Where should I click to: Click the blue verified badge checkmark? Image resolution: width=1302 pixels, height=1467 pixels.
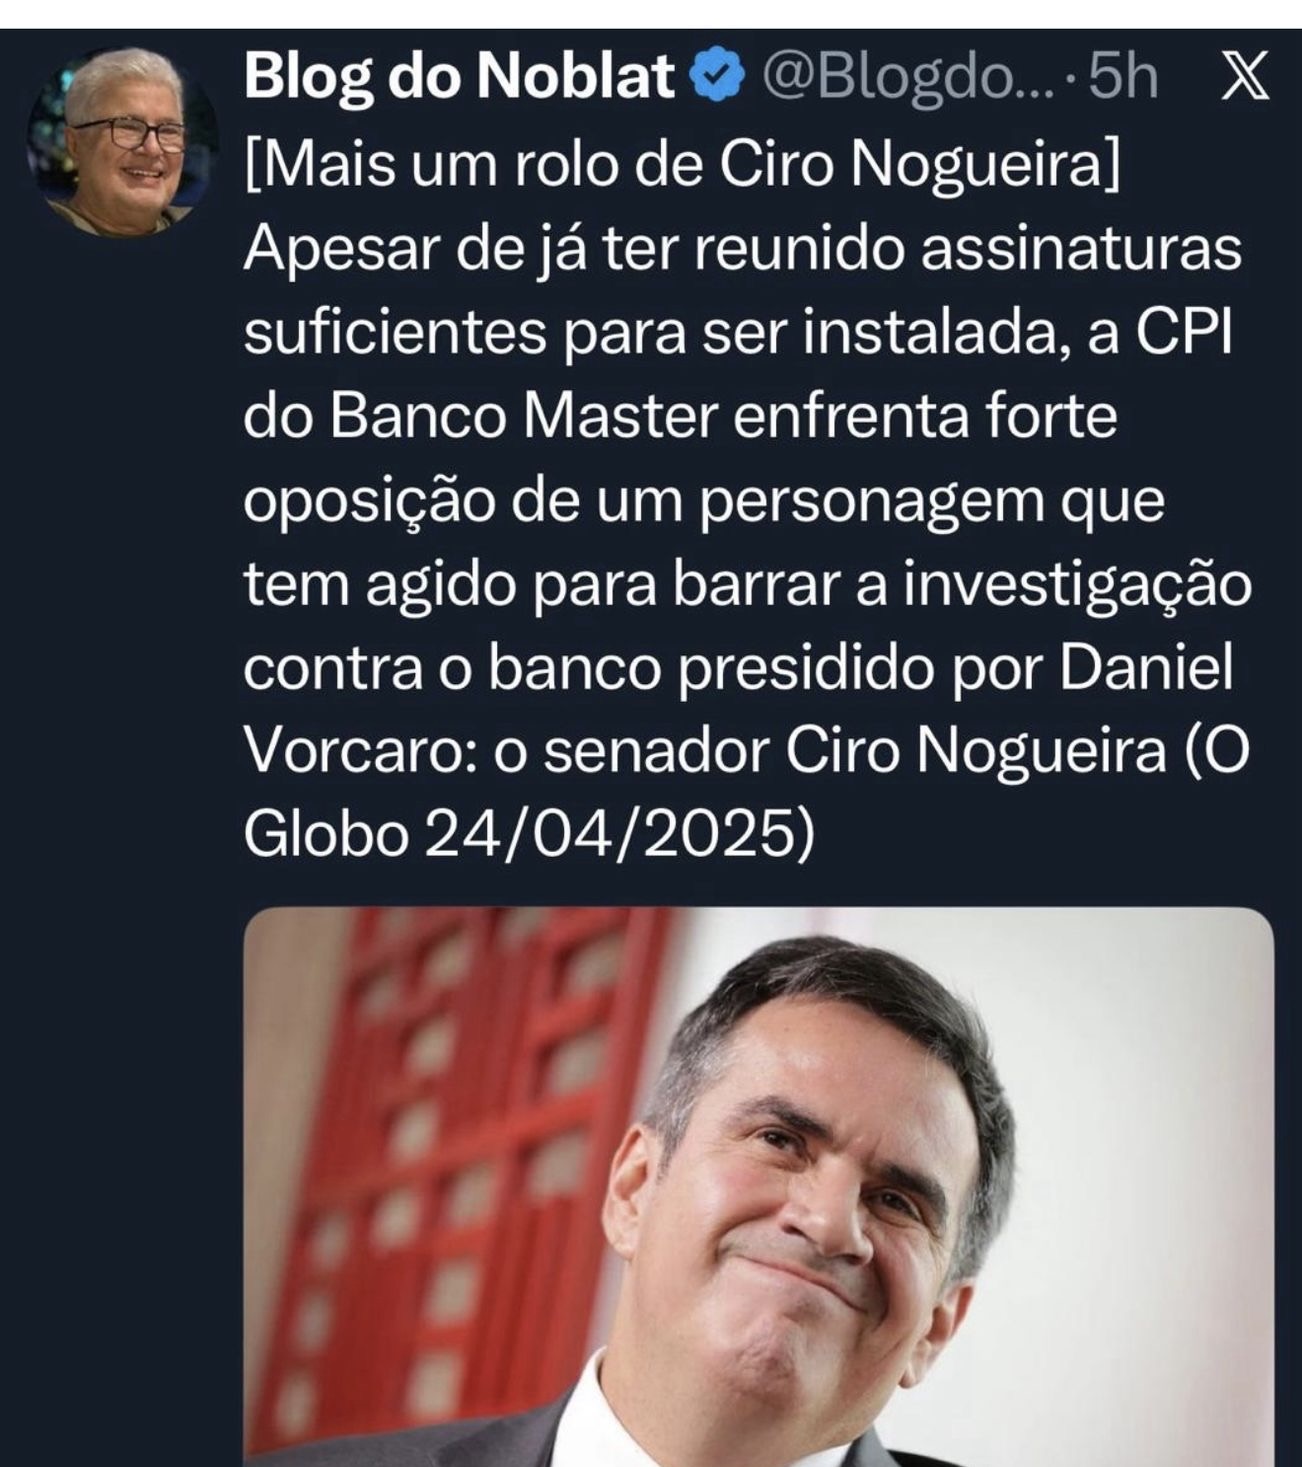point(717,76)
